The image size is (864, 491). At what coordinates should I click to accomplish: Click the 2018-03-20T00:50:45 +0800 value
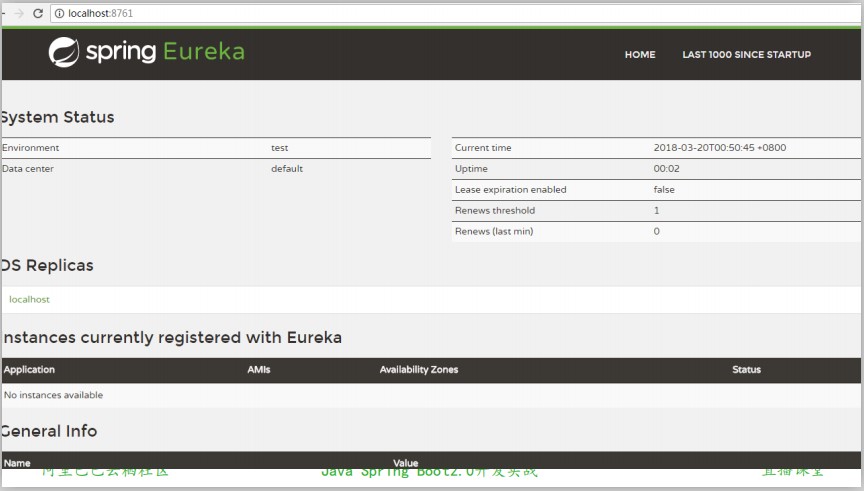tap(720, 148)
